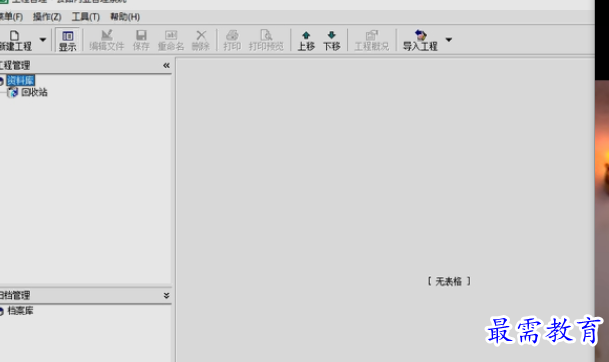Move item up with 上移
The height and width of the screenshot is (362, 609).
point(306,40)
